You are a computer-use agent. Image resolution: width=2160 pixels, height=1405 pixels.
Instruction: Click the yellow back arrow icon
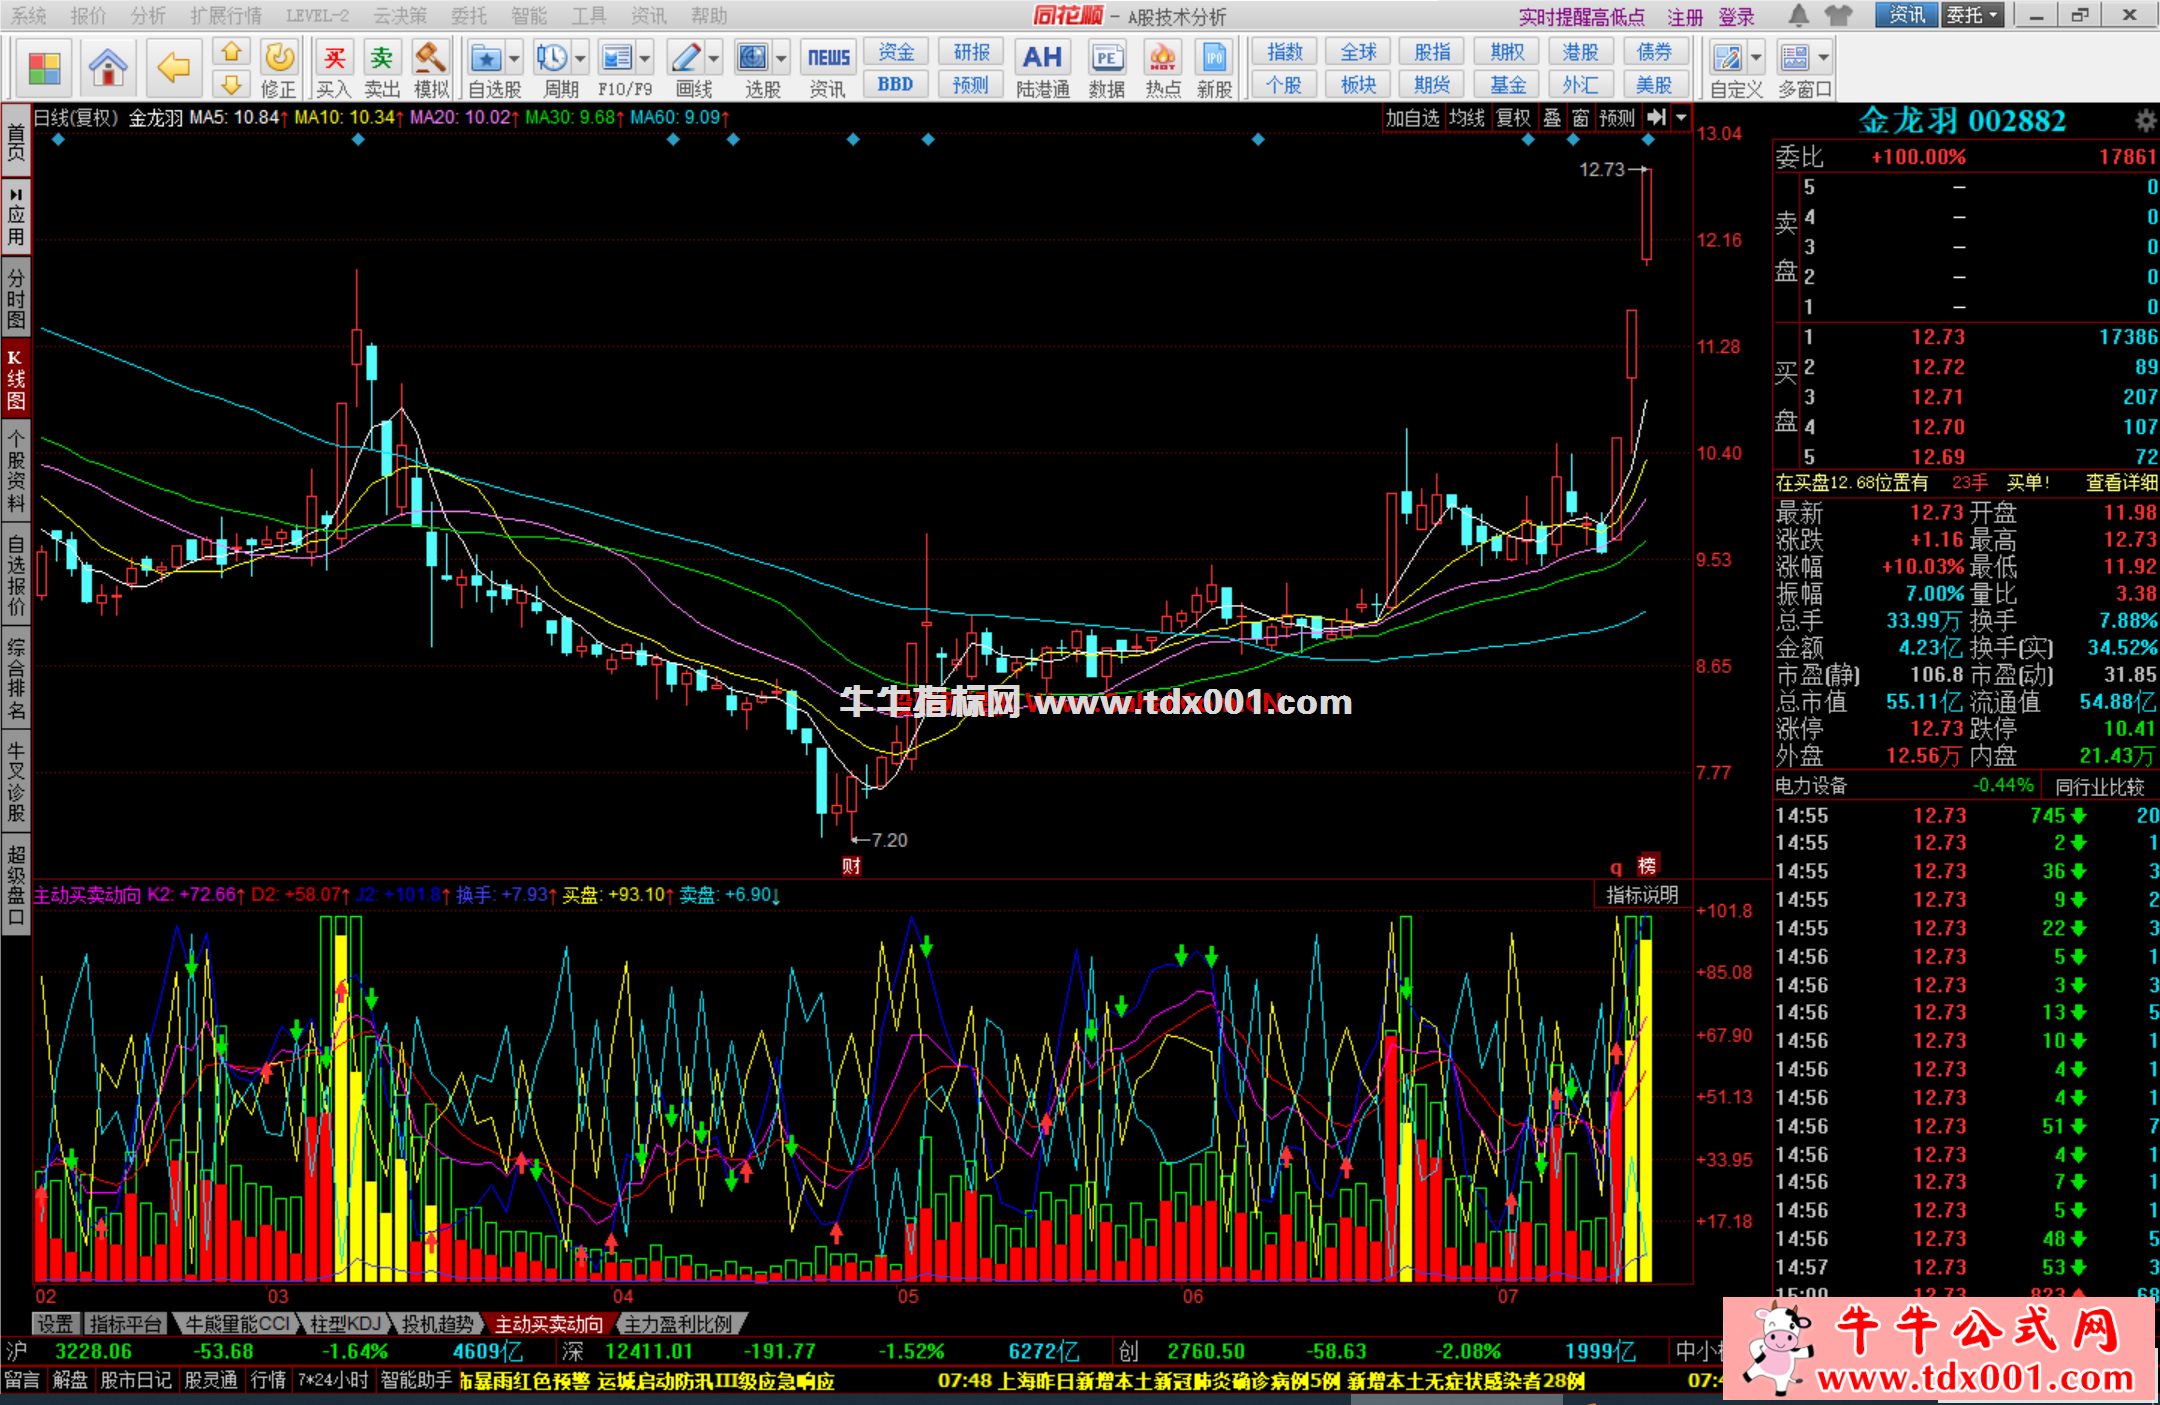[173, 68]
